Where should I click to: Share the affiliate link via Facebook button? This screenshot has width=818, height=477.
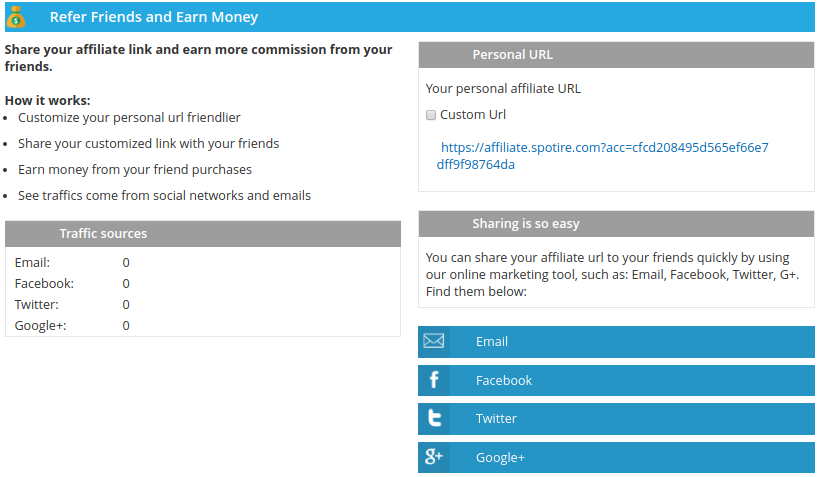tap(616, 380)
